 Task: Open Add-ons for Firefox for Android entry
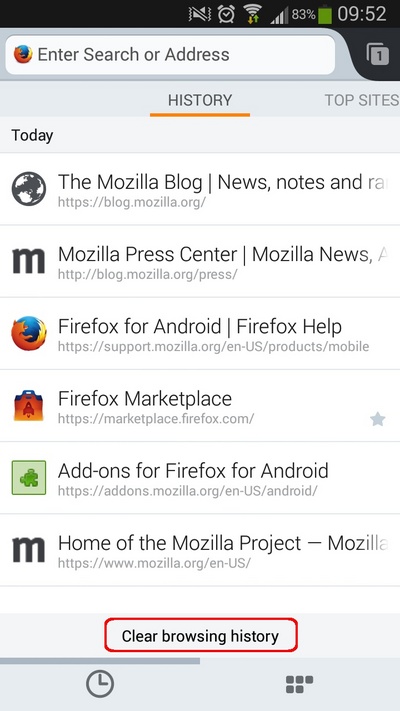200,477
